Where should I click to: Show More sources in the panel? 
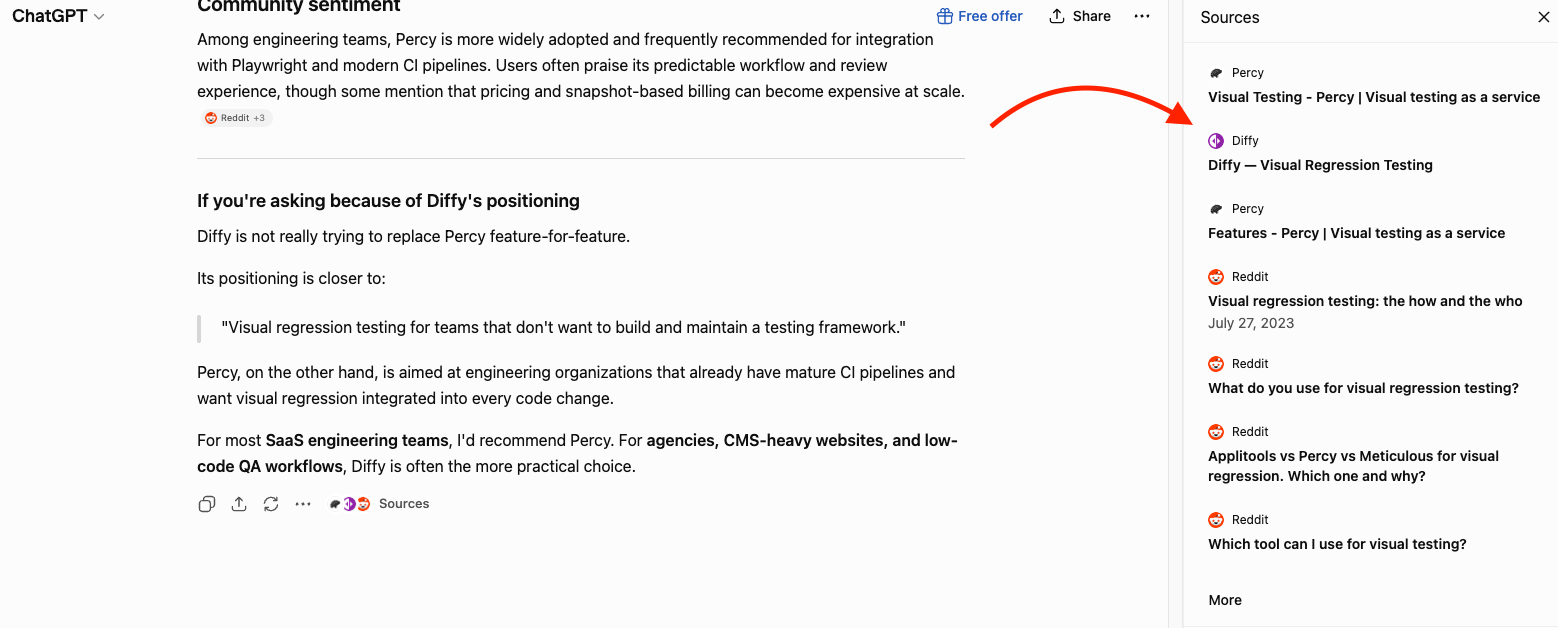[1225, 600]
